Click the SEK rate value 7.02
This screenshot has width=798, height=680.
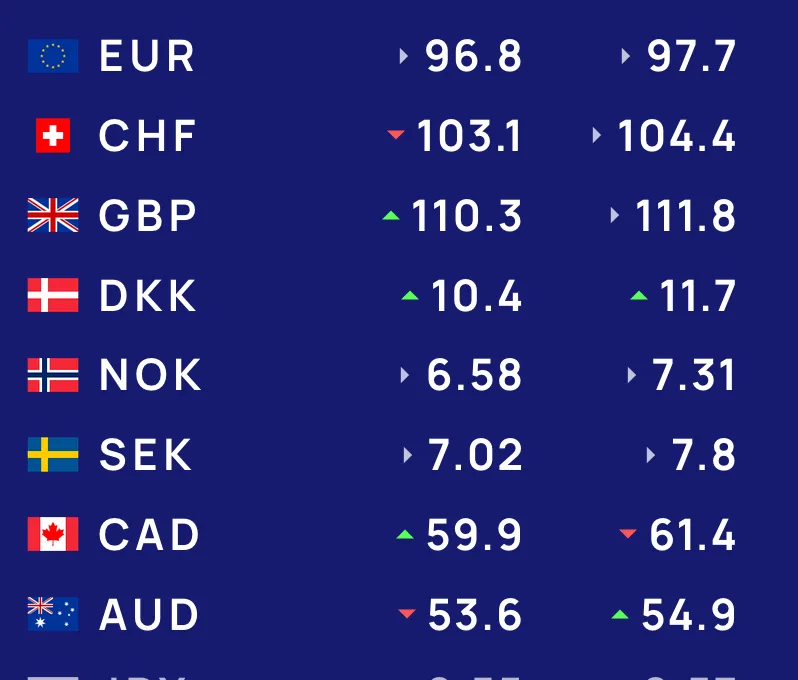475,455
